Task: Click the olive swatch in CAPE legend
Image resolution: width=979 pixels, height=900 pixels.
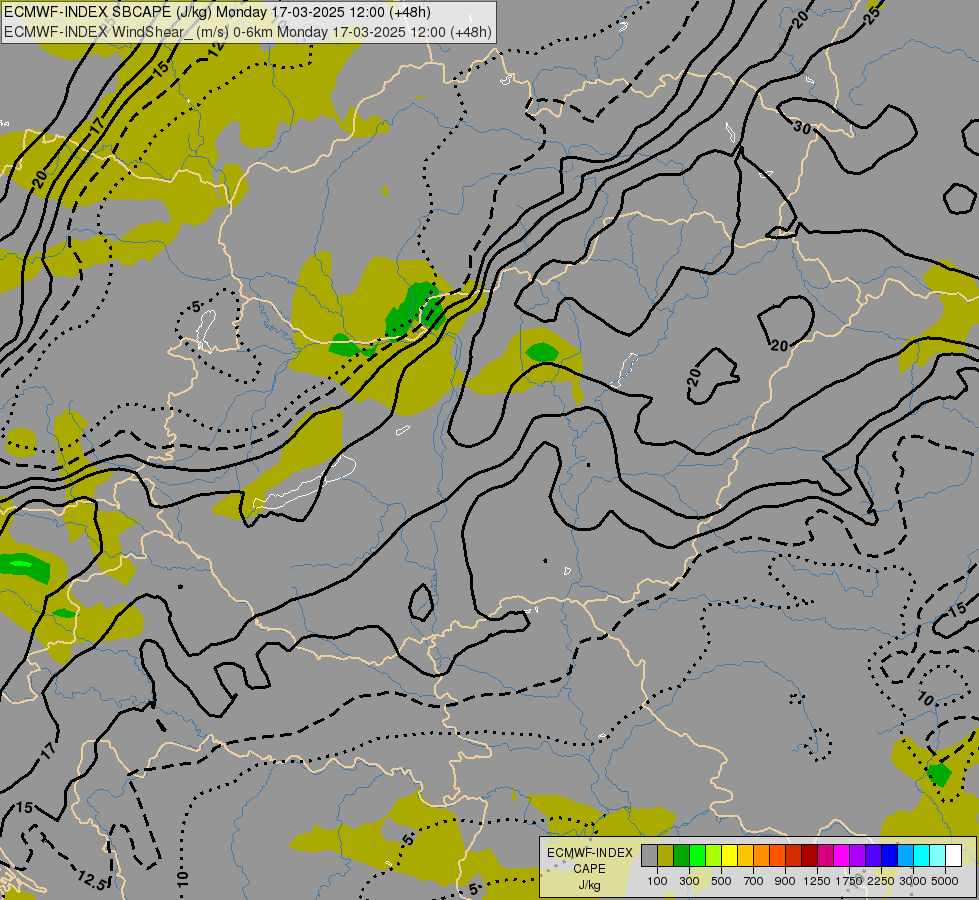Action: (666, 856)
